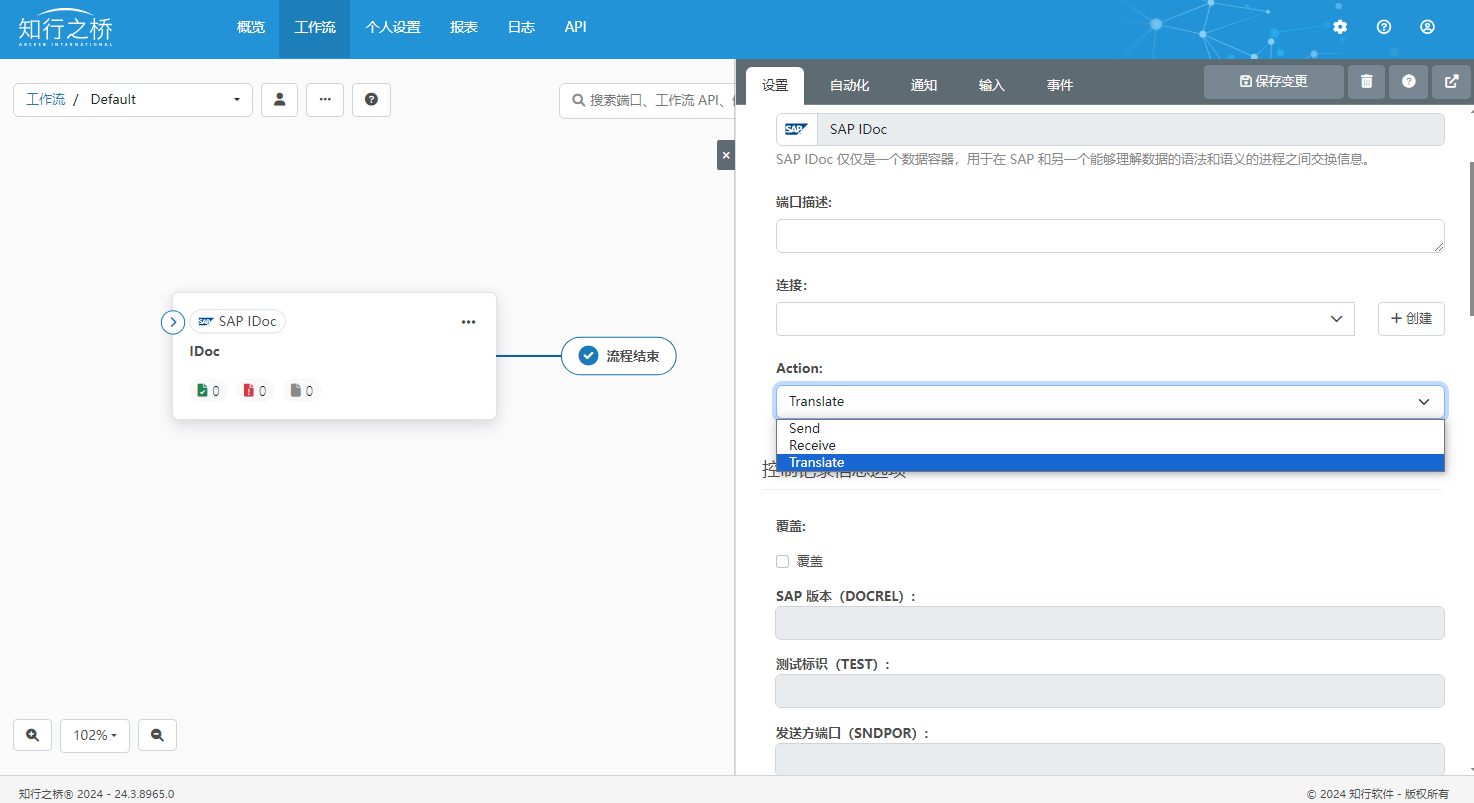Screen dimensions: 1474x803
Task: Click the dark close tab on panel edge
Action: pos(726,155)
